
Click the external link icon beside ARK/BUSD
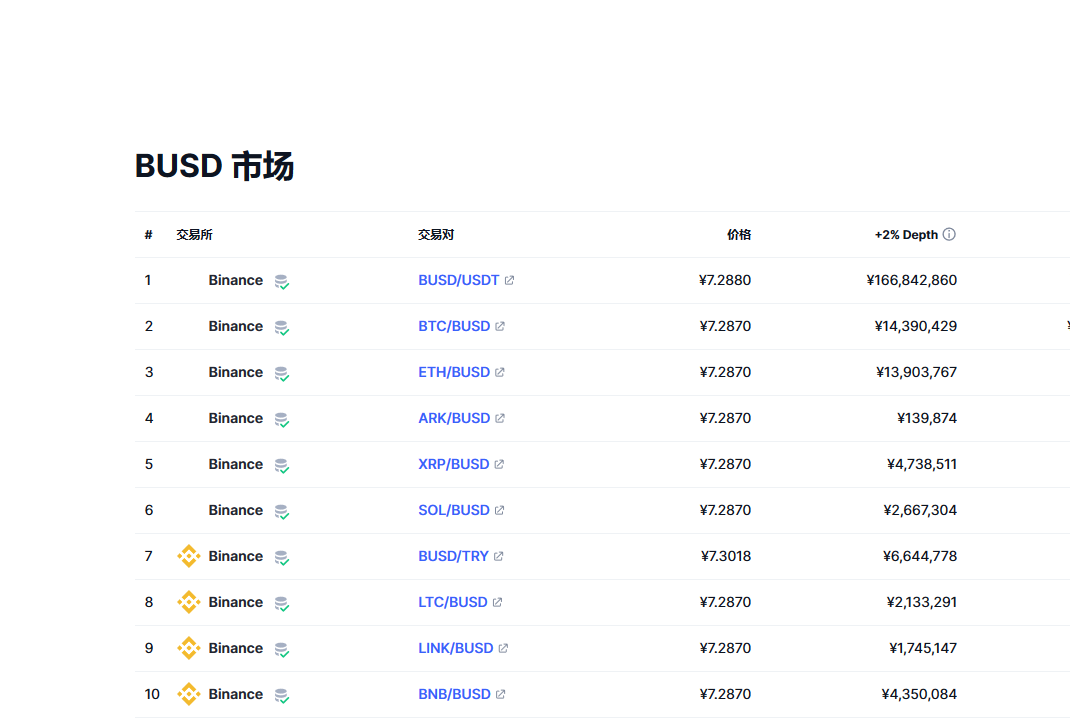(500, 418)
